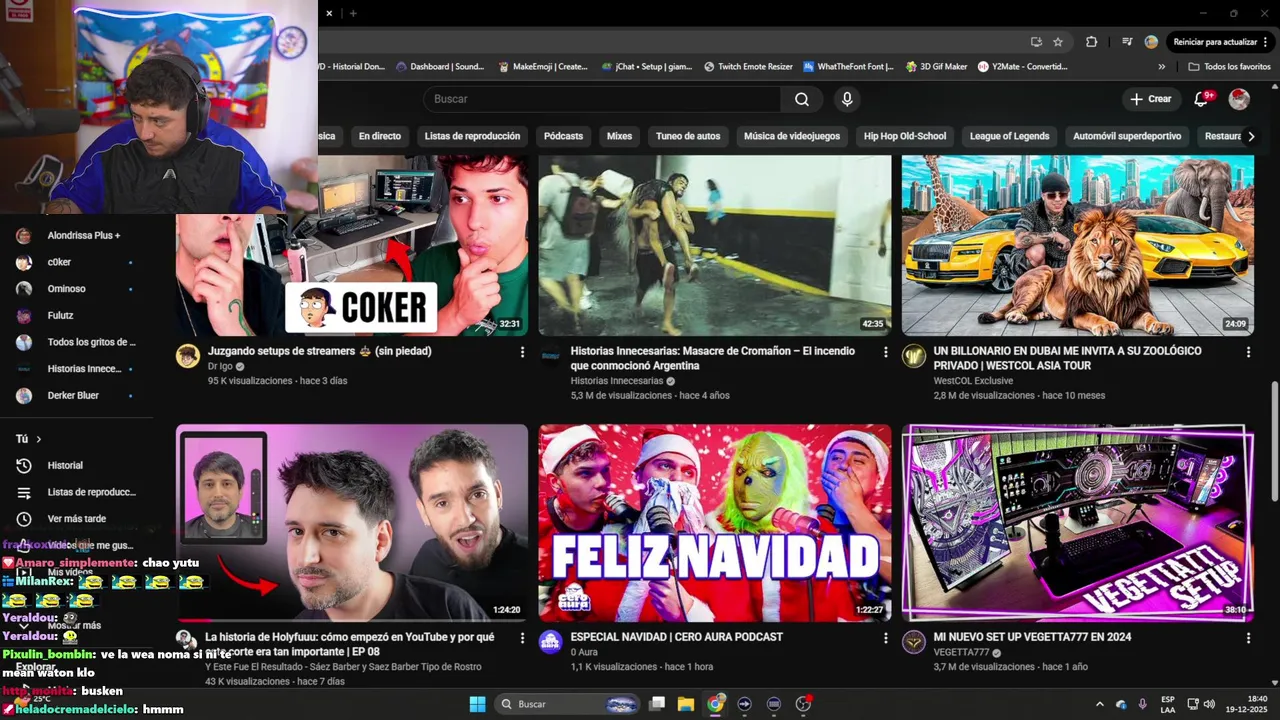
Task: Open the MakeEmoji bookmark
Action: click(543, 67)
